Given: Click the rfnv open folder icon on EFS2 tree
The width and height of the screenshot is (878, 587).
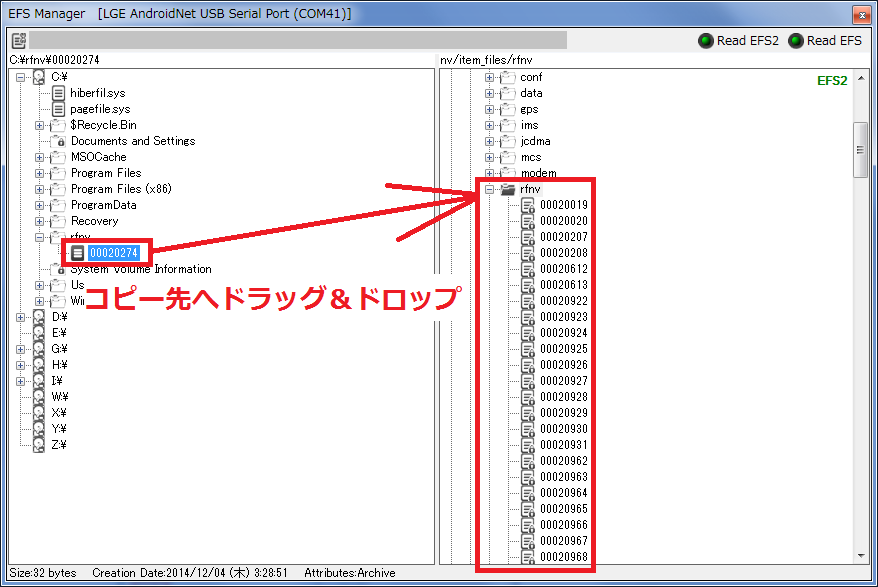Looking at the screenshot, I should (508, 188).
